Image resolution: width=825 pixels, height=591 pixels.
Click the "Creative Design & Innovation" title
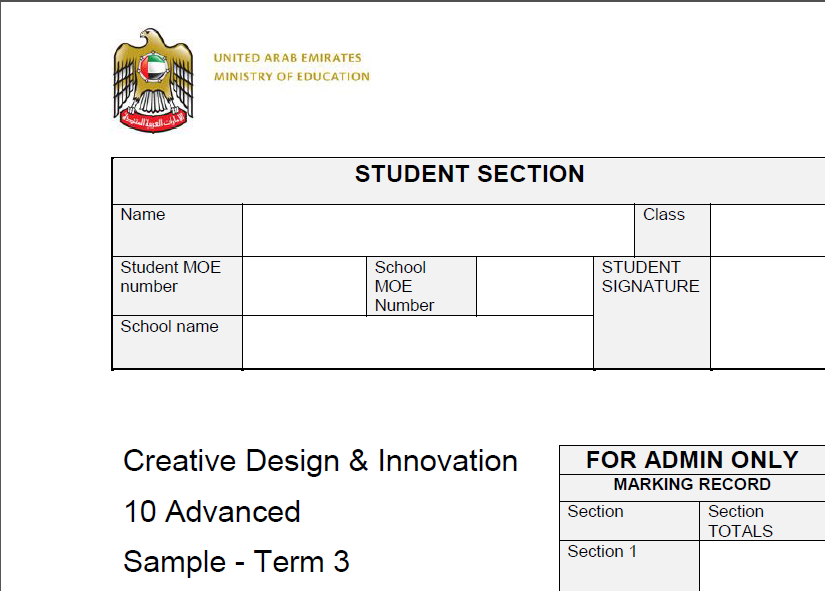tap(320, 461)
